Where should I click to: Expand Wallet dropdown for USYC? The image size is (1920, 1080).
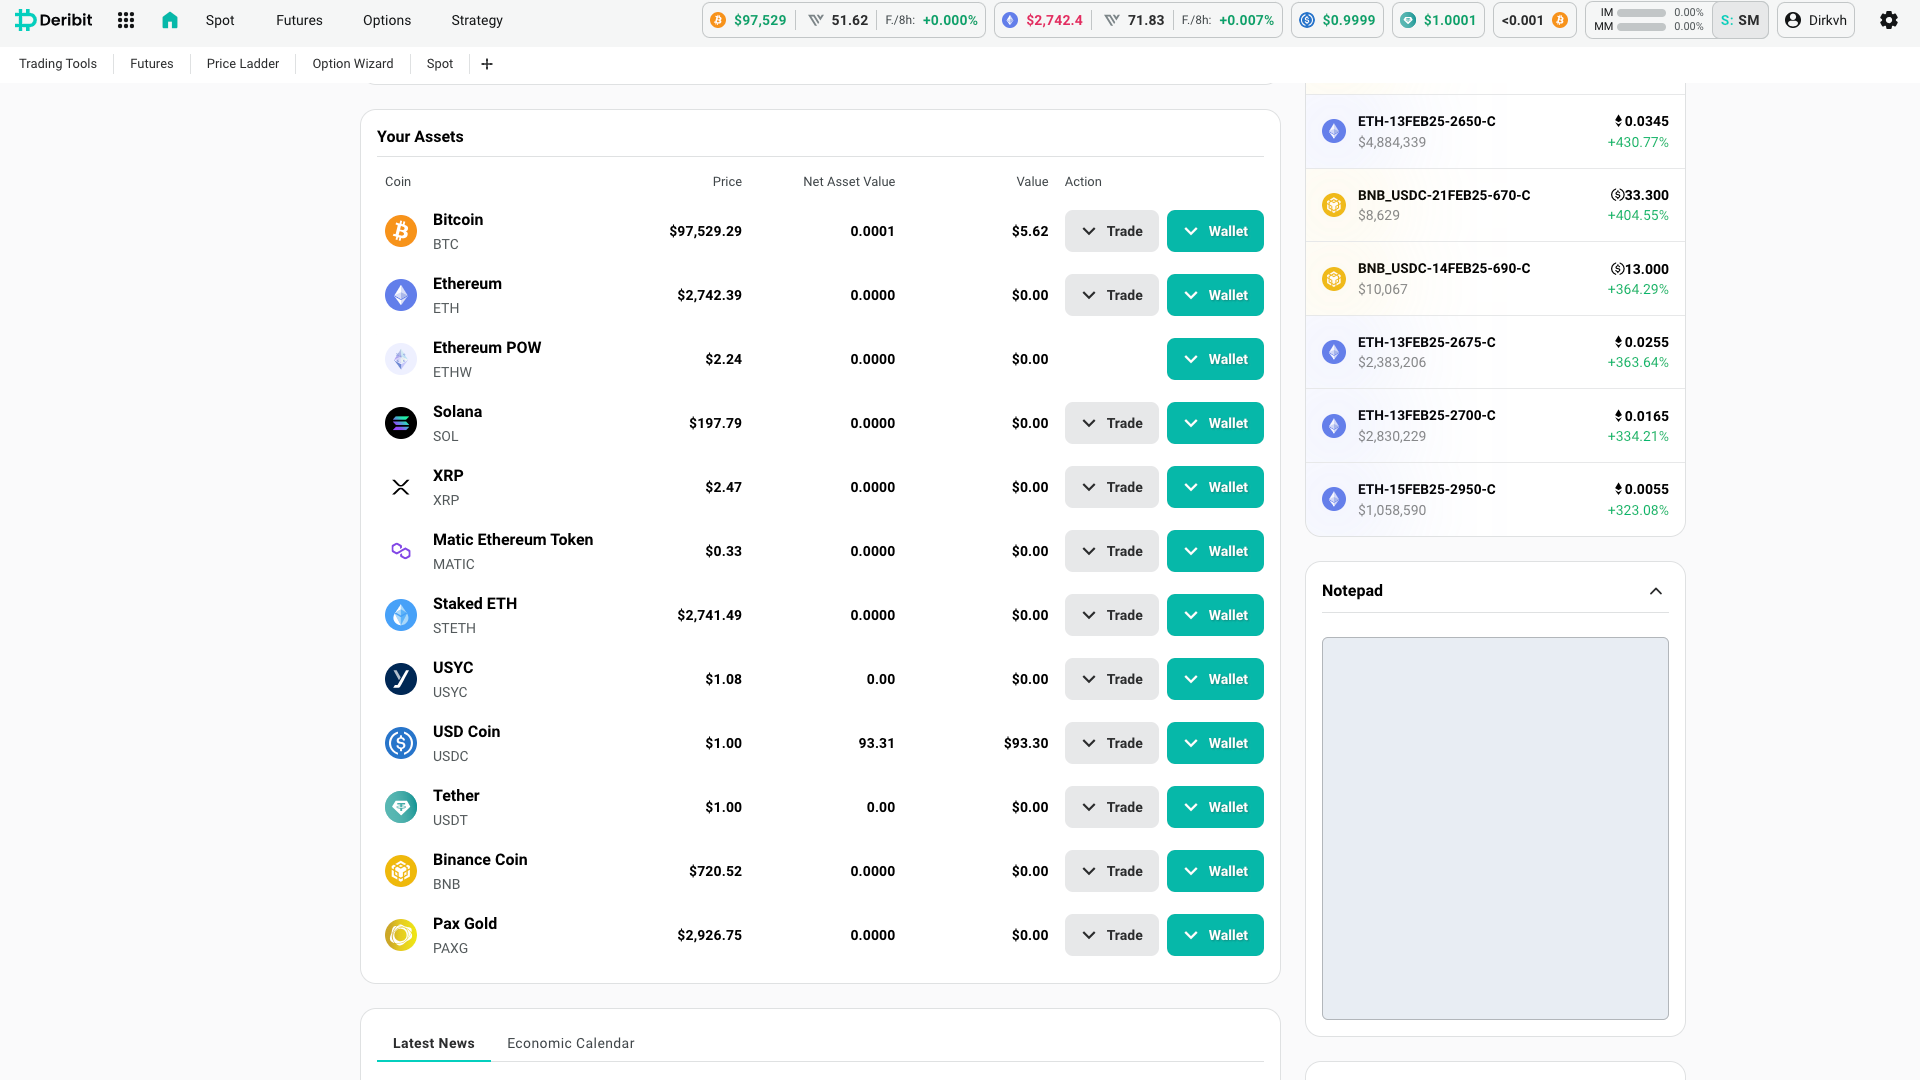pyautogui.click(x=1215, y=679)
